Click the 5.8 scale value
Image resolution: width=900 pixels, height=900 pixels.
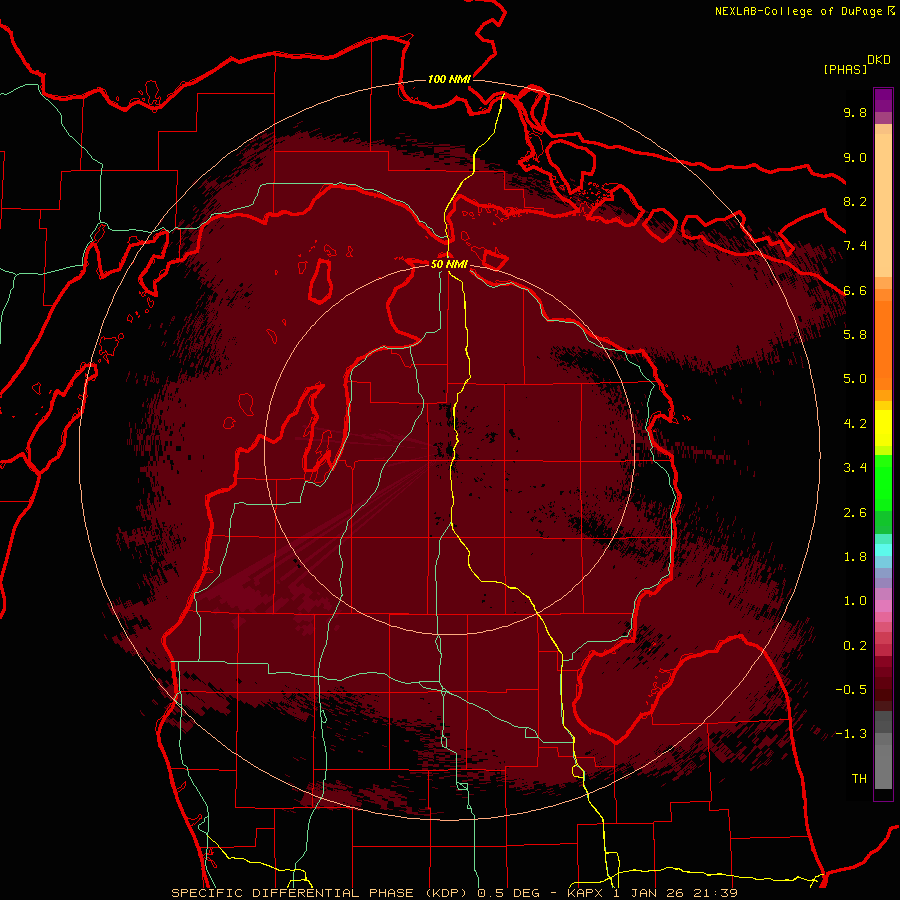click(855, 335)
